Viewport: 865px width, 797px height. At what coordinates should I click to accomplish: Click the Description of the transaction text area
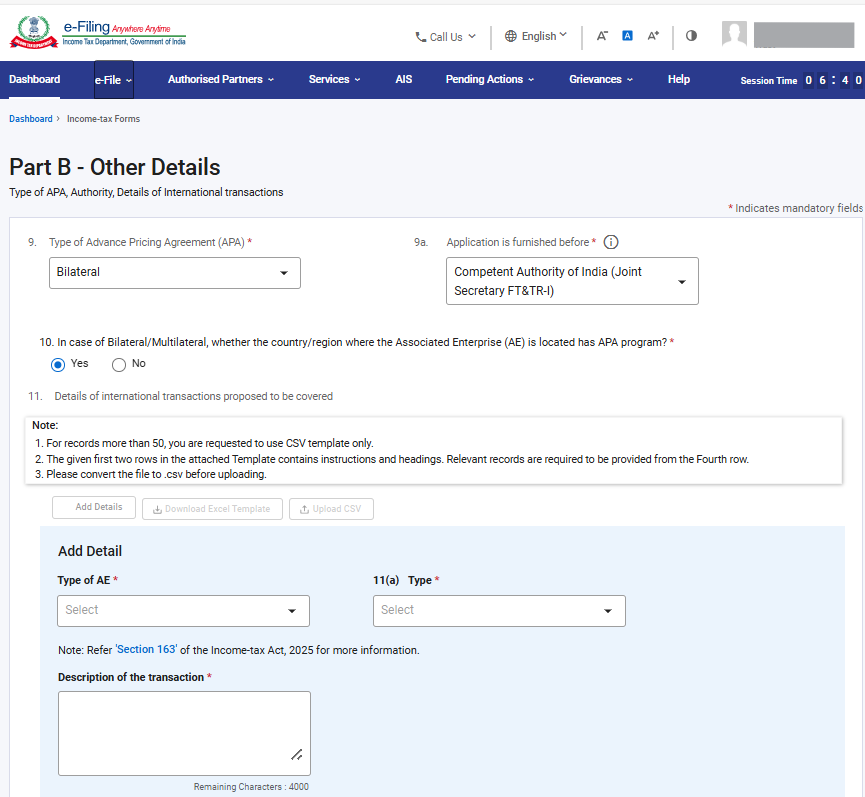pyautogui.click(x=184, y=734)
